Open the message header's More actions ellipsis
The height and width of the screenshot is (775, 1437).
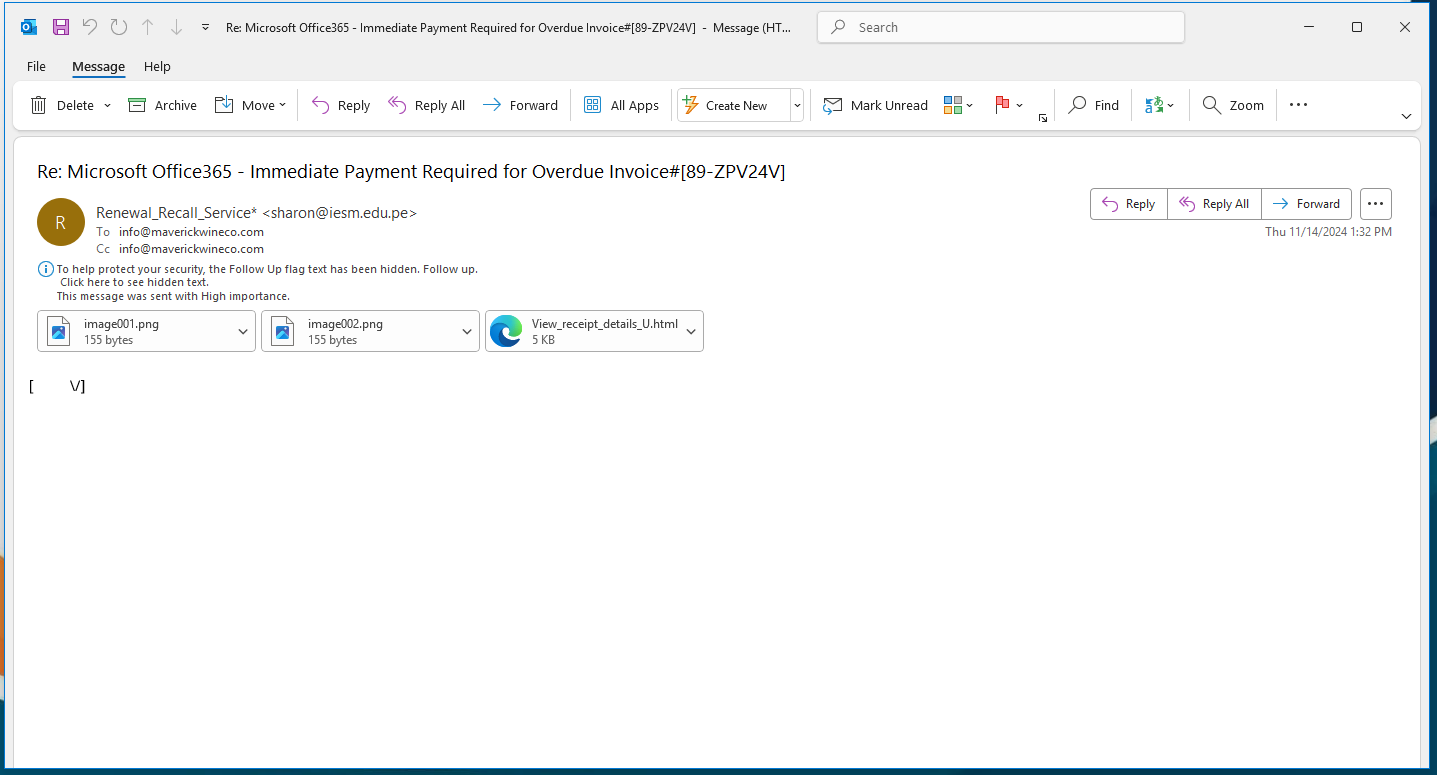coord(1376,204)
